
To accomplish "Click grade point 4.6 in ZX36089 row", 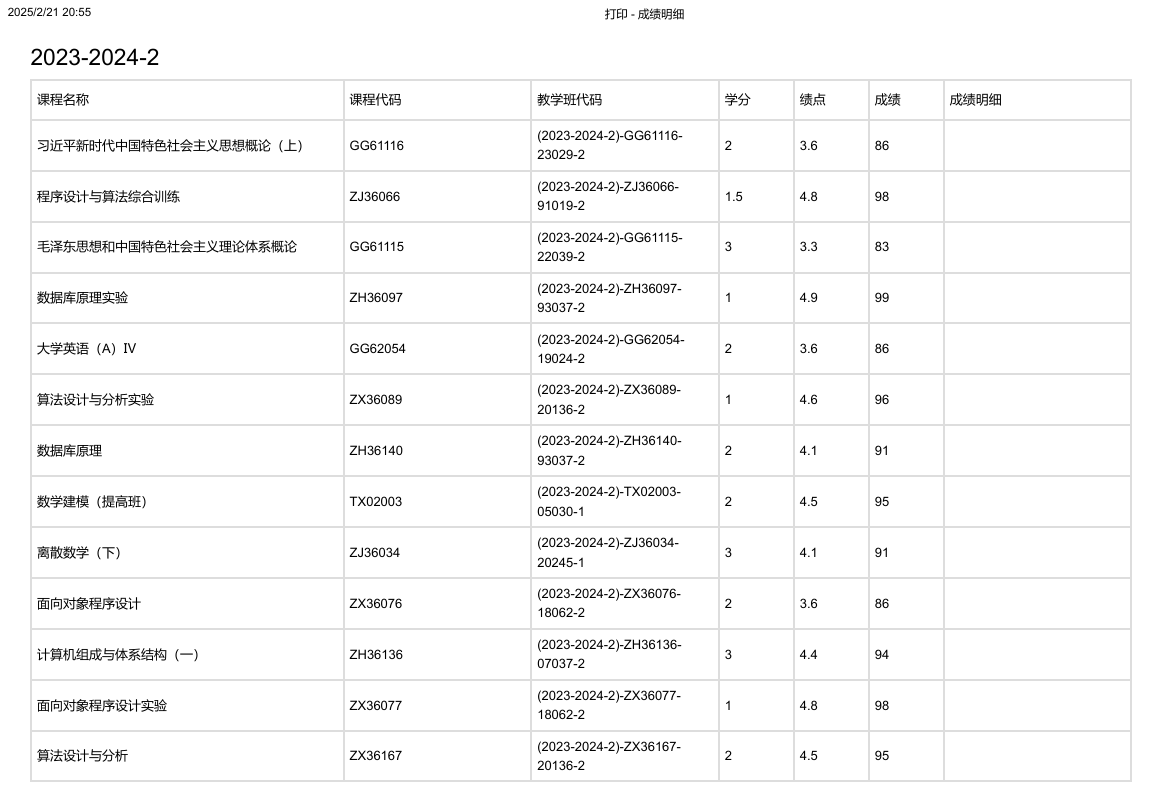I will (809, 399).
